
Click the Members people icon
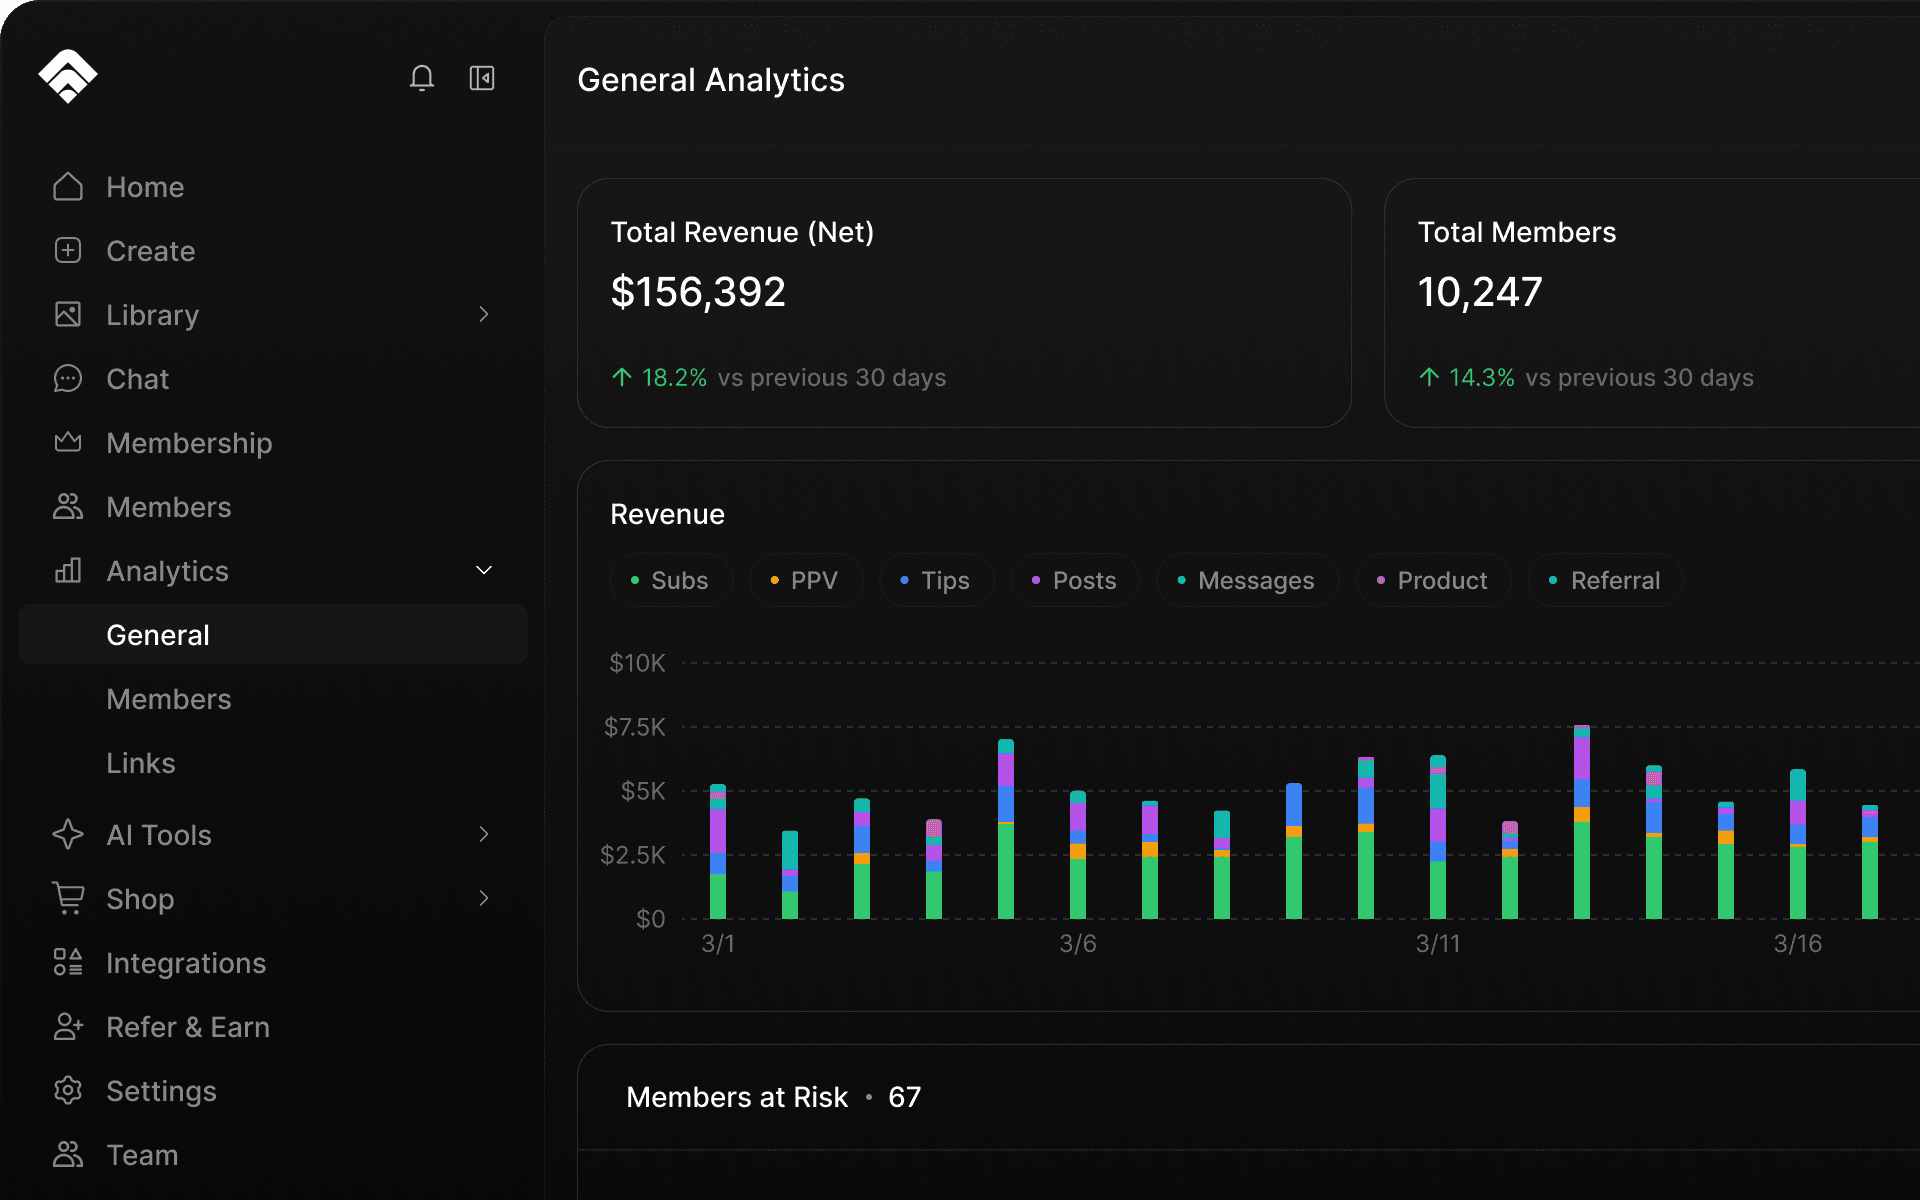[68, 507]
